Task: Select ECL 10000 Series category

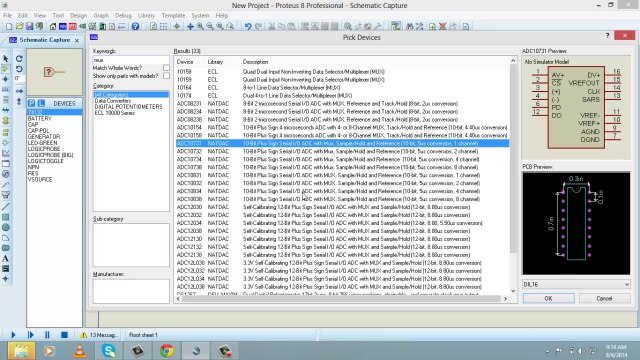Action: (x=114, y=113)
